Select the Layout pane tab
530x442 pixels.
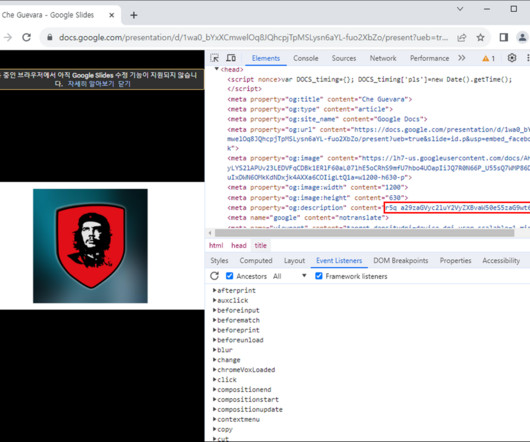coord(294,261)
